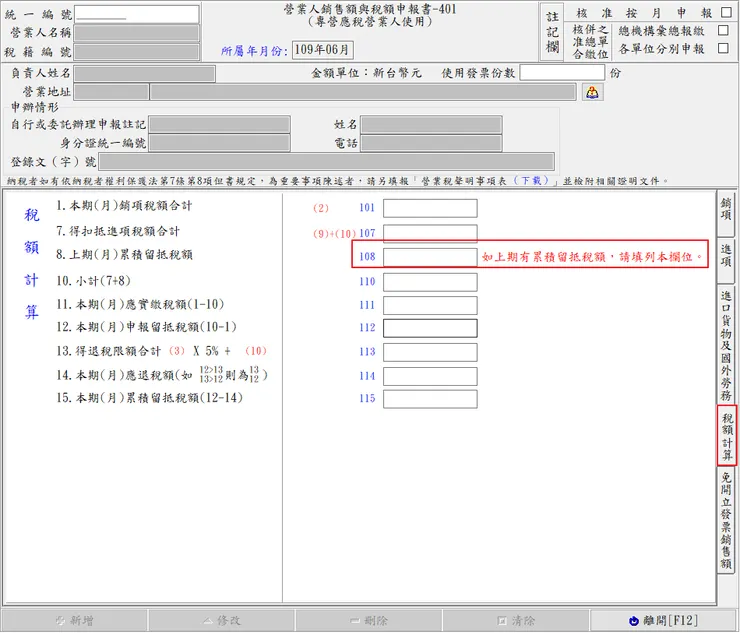Click the 自行或委託辦理申報註記 field
The image size is (740, 633).
(219, 125)
